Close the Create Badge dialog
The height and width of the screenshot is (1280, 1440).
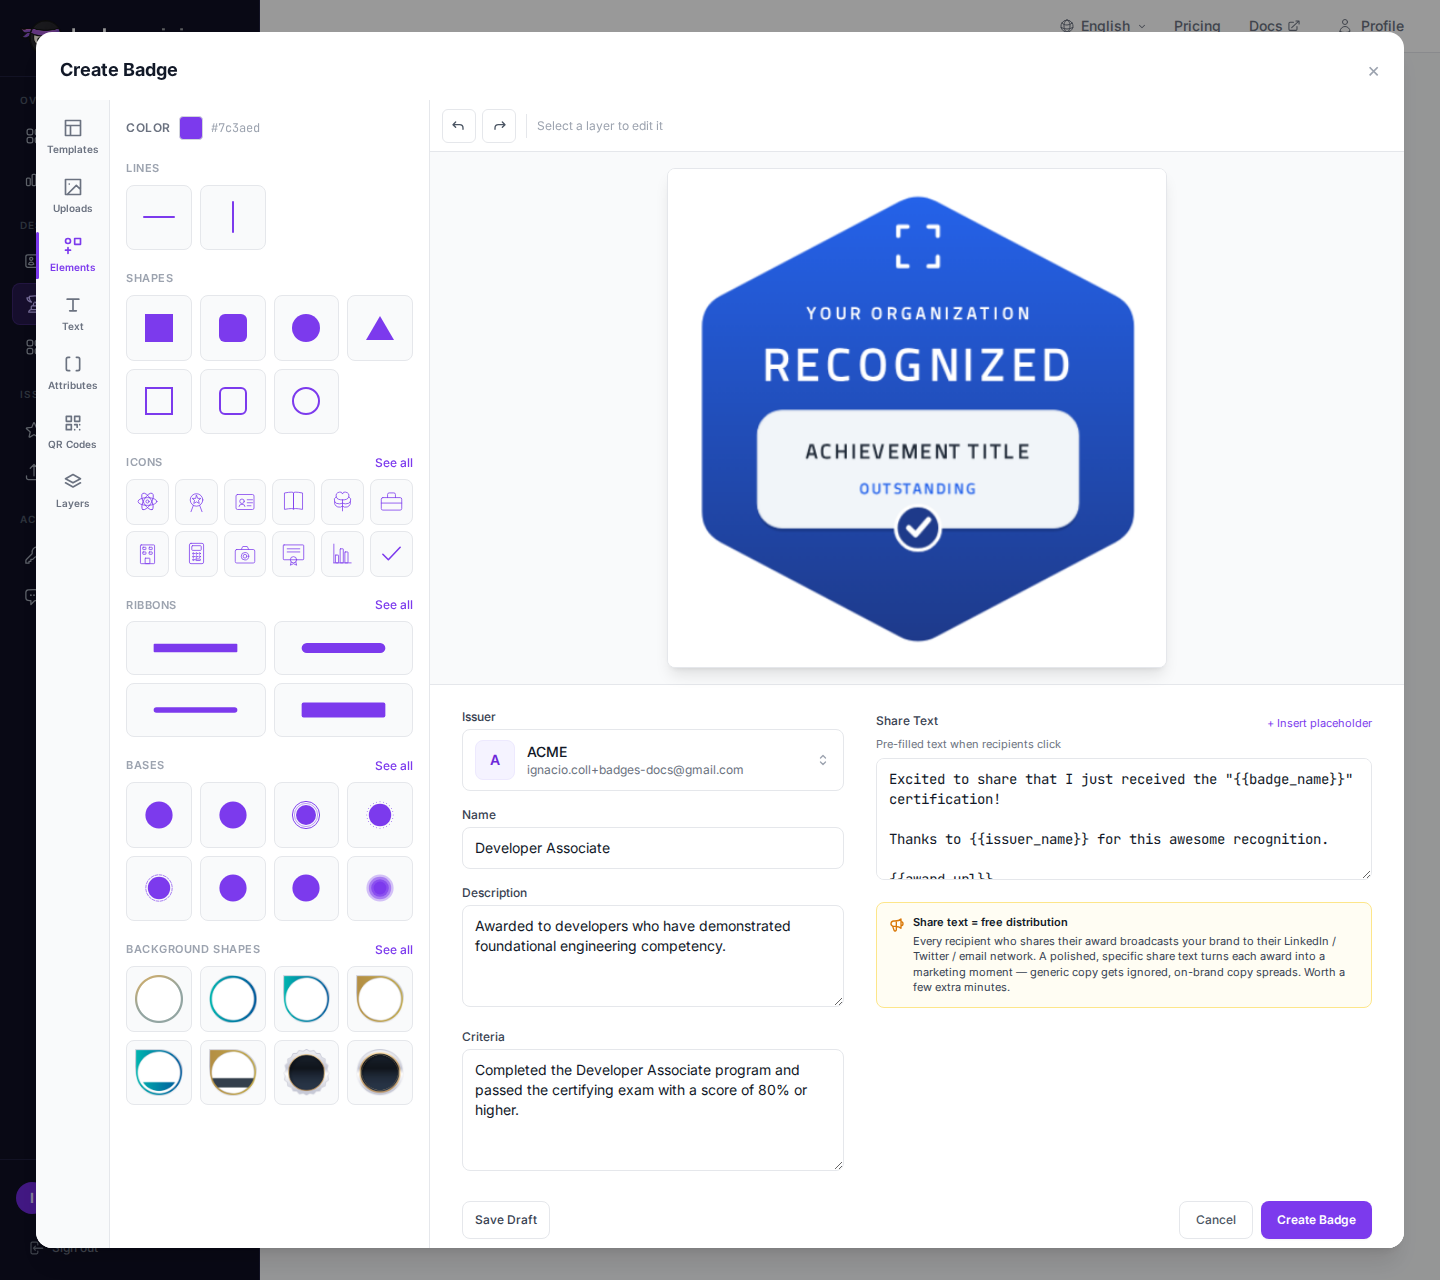pos(1374,71)
